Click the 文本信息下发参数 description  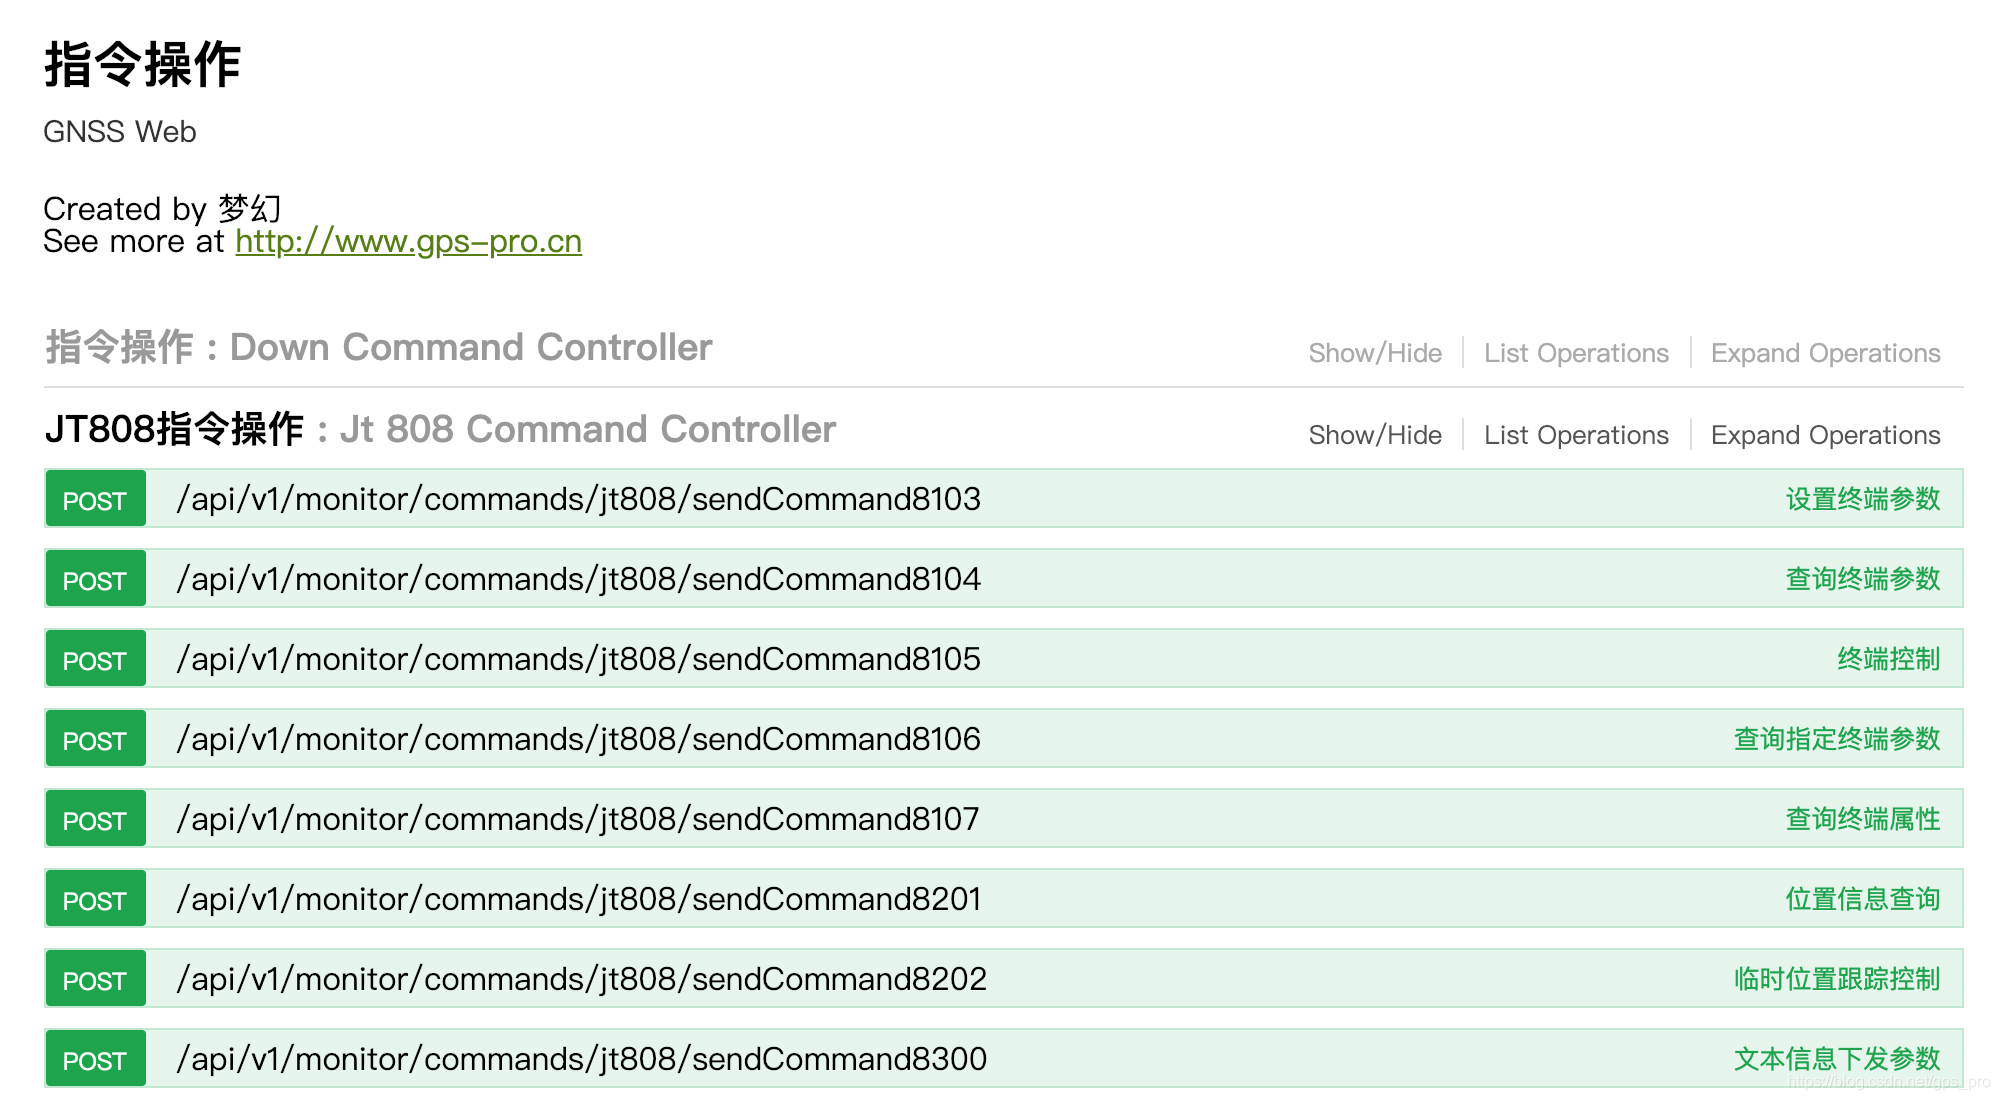point(1836,1059)
